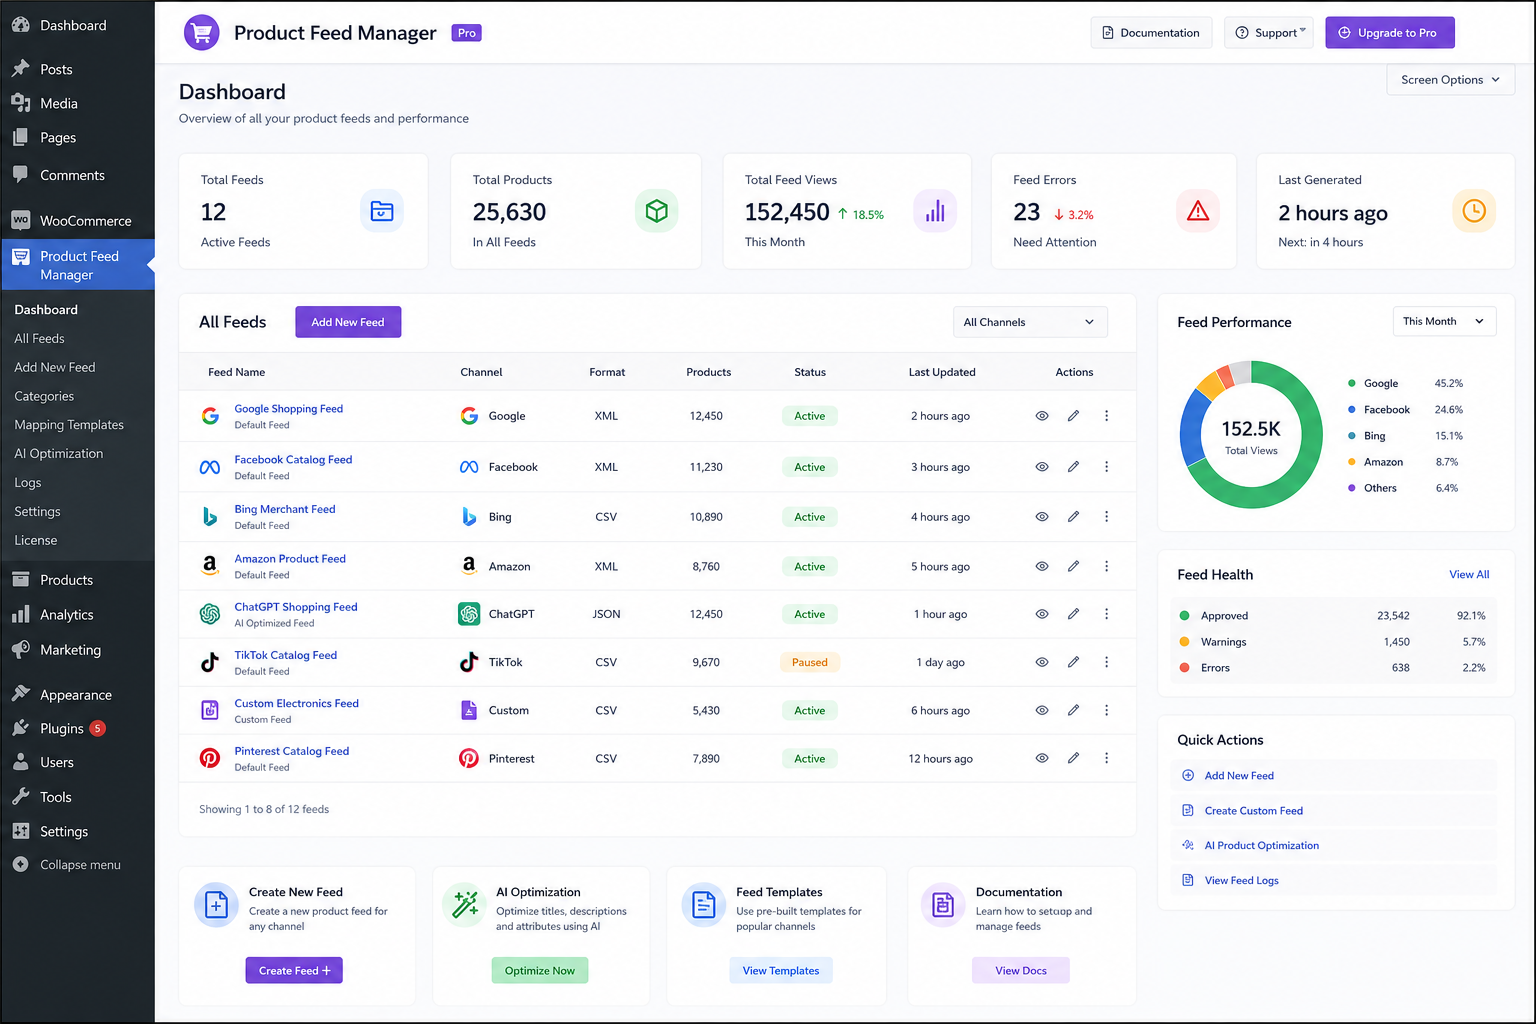Viewport: 1536px width, 1024px height.
Task: Click the View Docs button
Action: pos(1021,971)
